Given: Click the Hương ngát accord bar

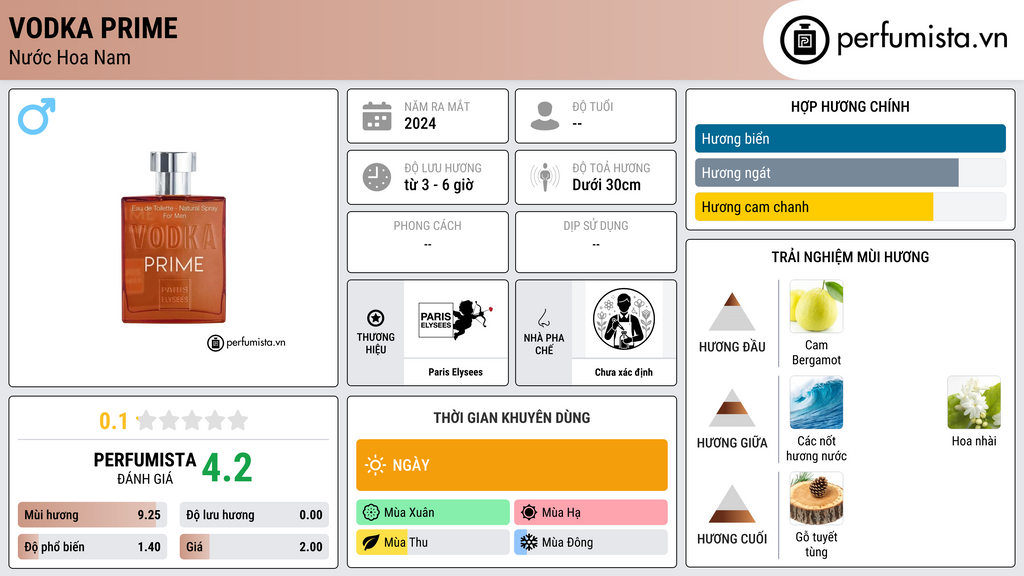Looking at the screenshot, I should [850, 172].
